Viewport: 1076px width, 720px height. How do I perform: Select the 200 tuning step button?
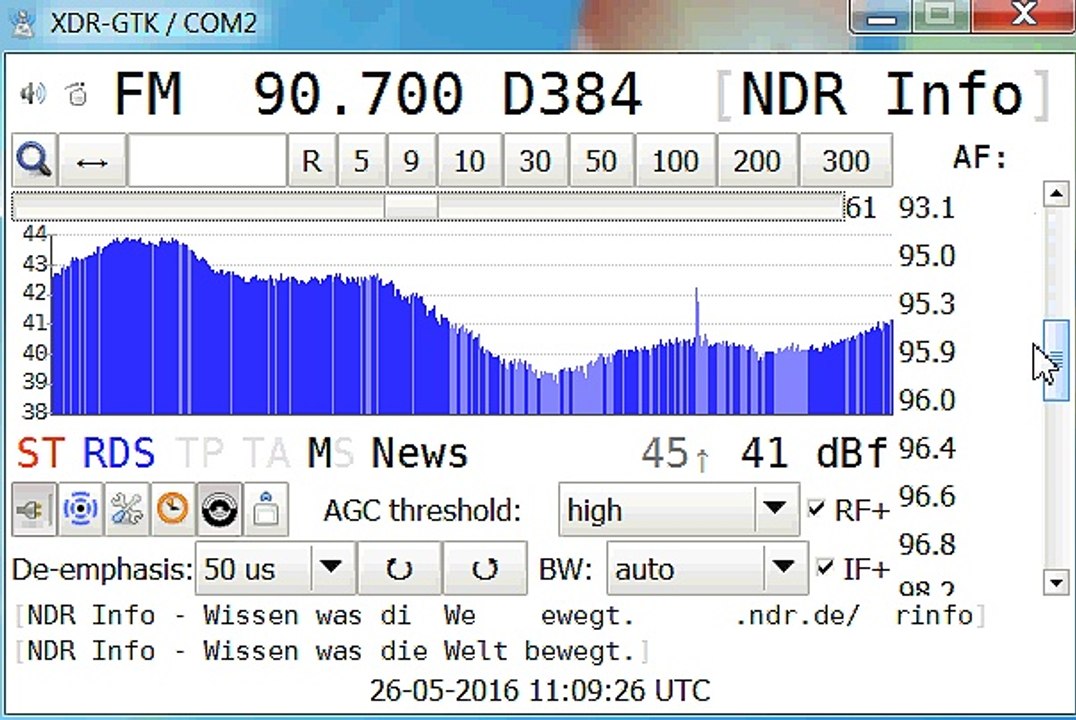757,160
